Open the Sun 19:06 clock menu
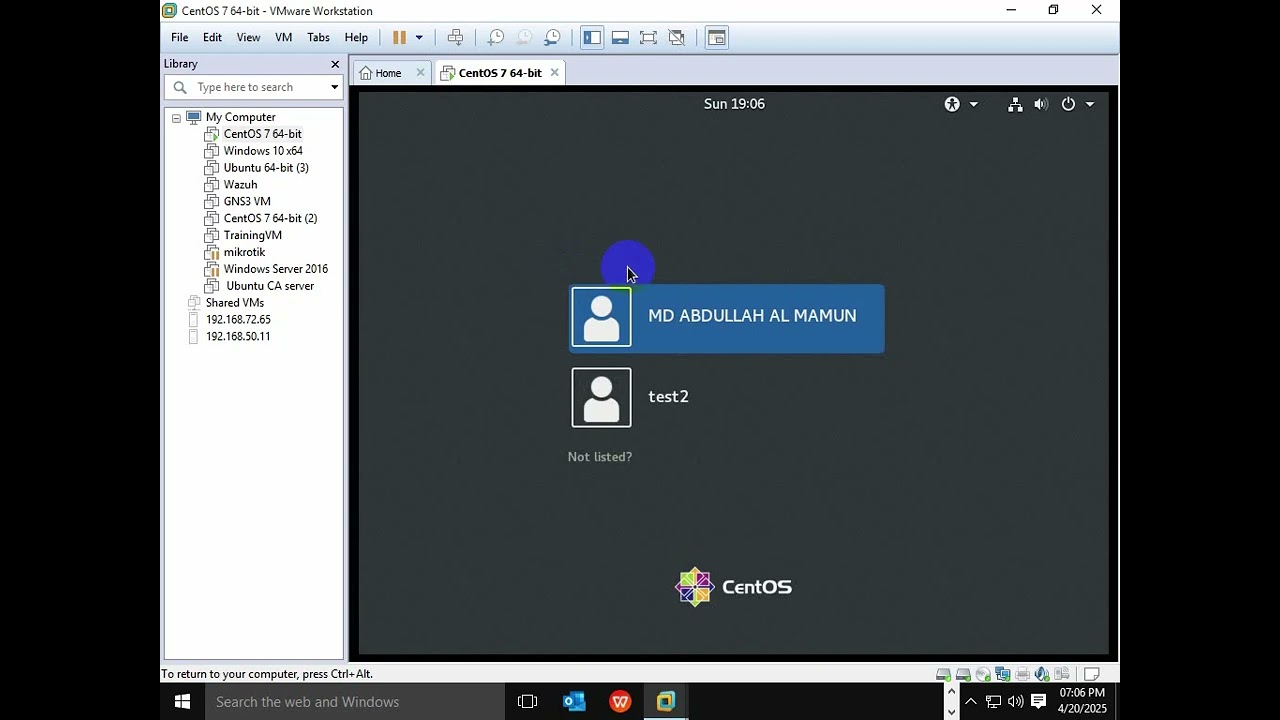The height and width of the screenshot is (720, 1280). (734, 104)
